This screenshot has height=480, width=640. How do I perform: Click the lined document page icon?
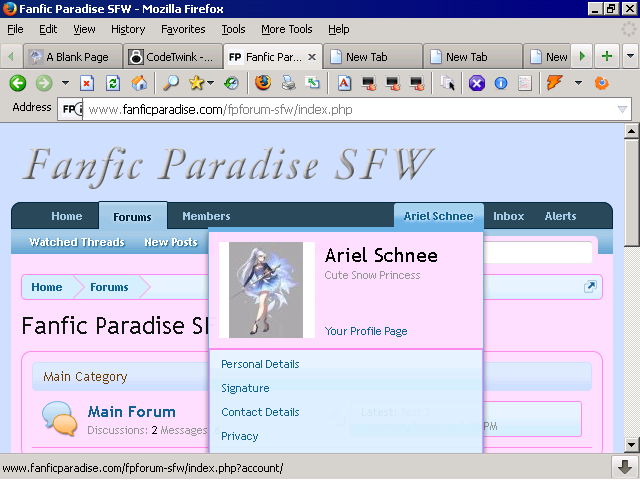[x=524, y=83]
